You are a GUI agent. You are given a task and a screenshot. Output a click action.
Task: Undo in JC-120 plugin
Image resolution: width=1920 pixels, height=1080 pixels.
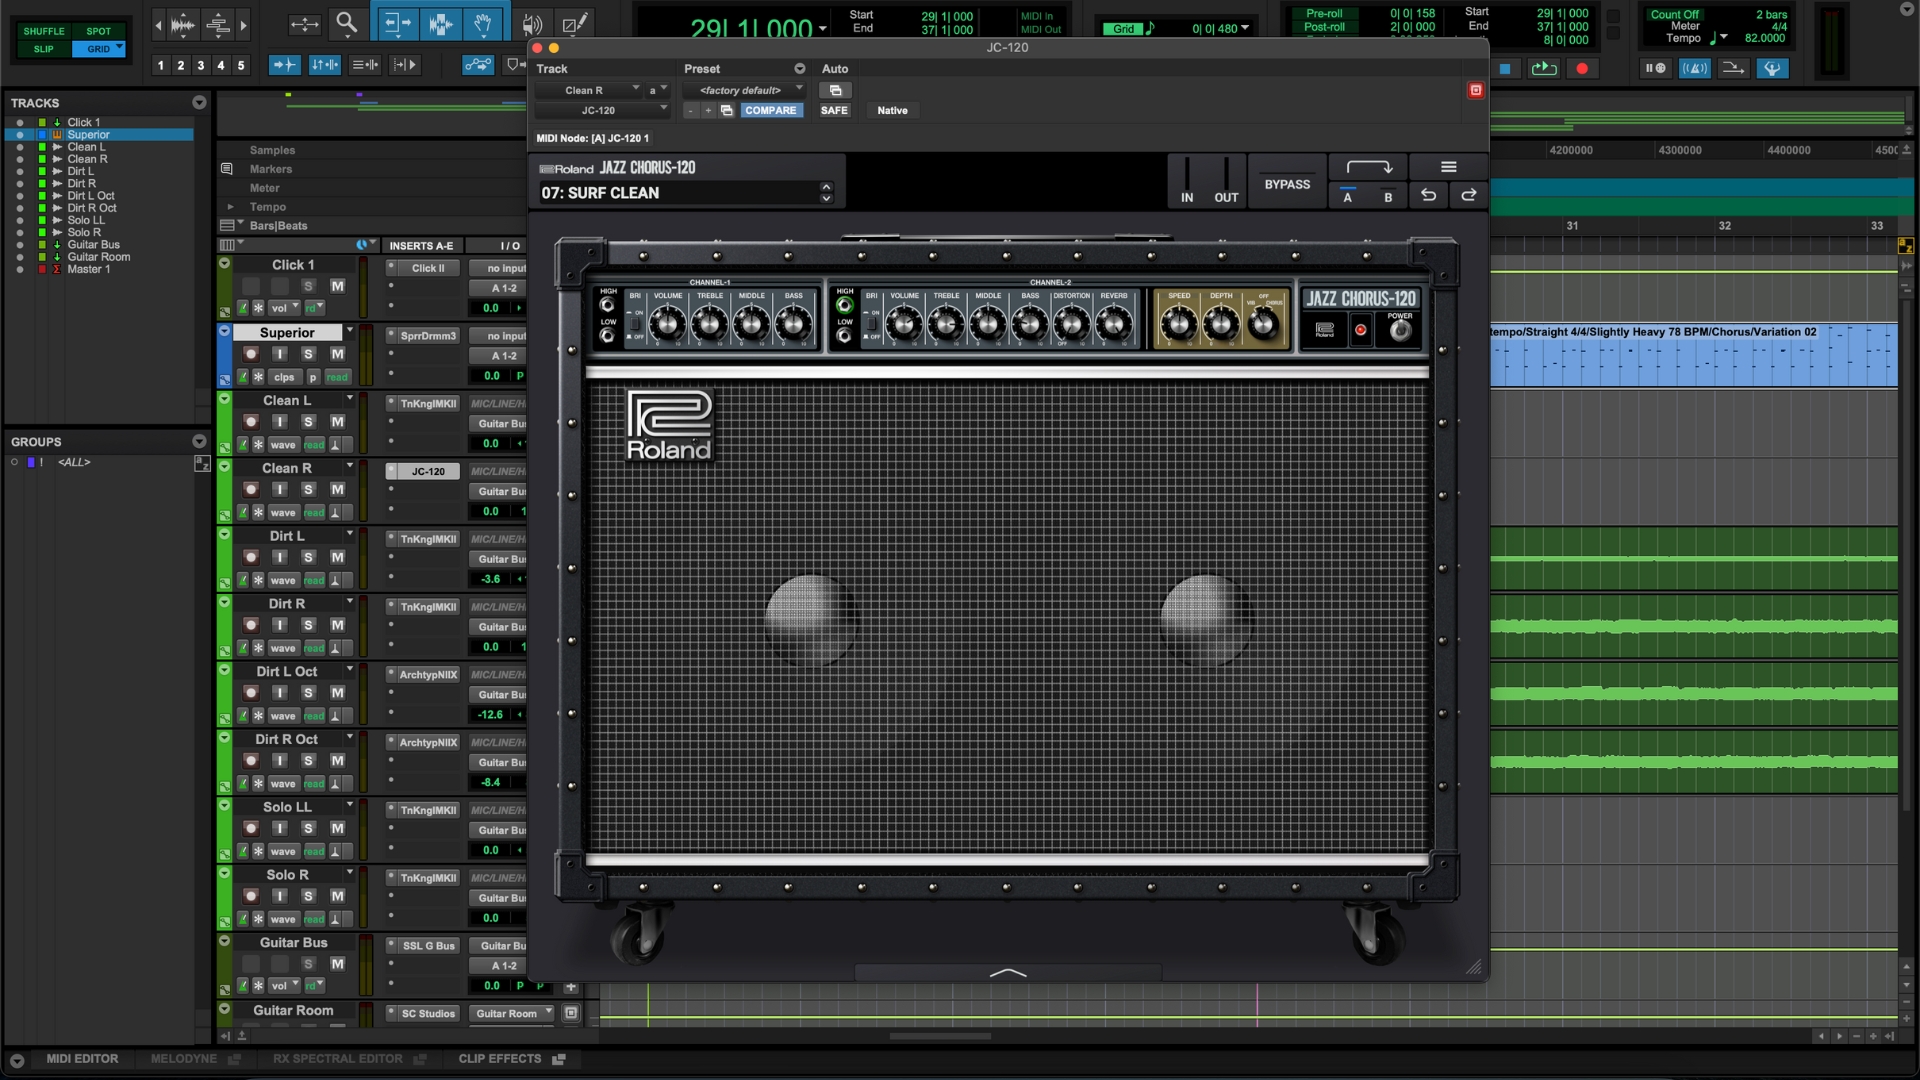tap(1428, 195)
